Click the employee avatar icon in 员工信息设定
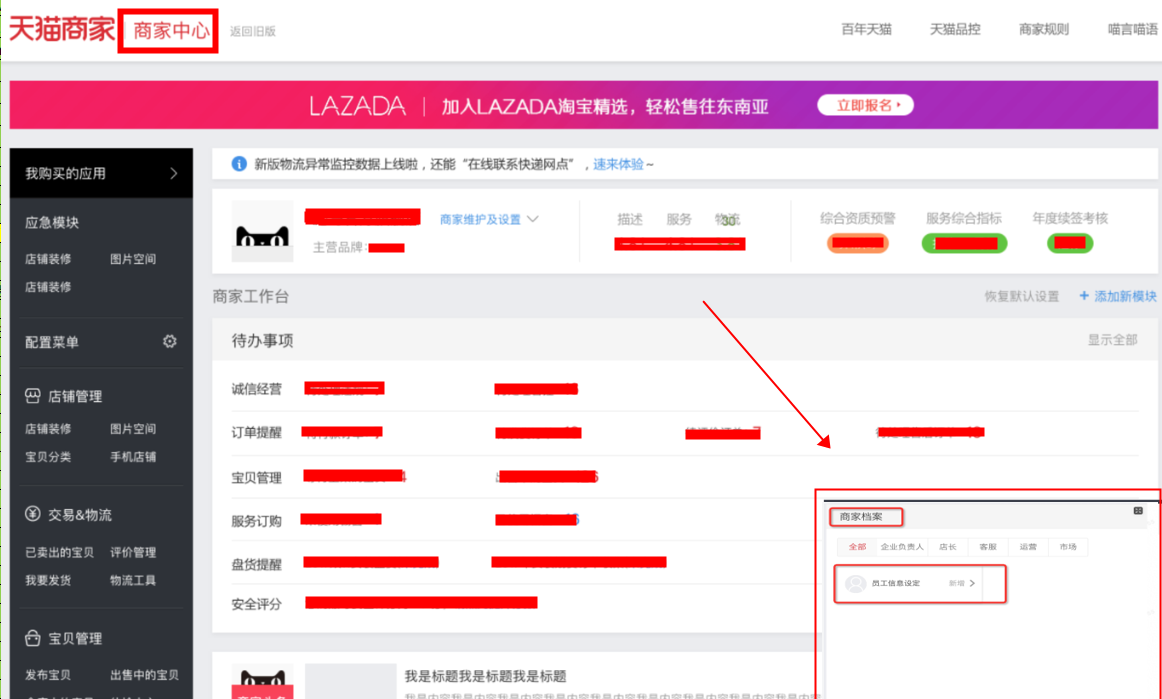This screenshot has height=699, width=1162. point(856,583)
